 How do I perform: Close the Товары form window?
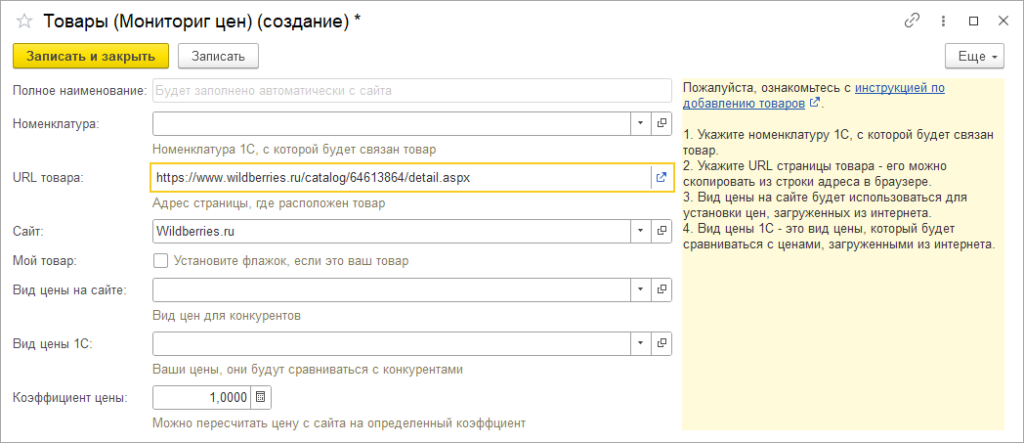1004,21
